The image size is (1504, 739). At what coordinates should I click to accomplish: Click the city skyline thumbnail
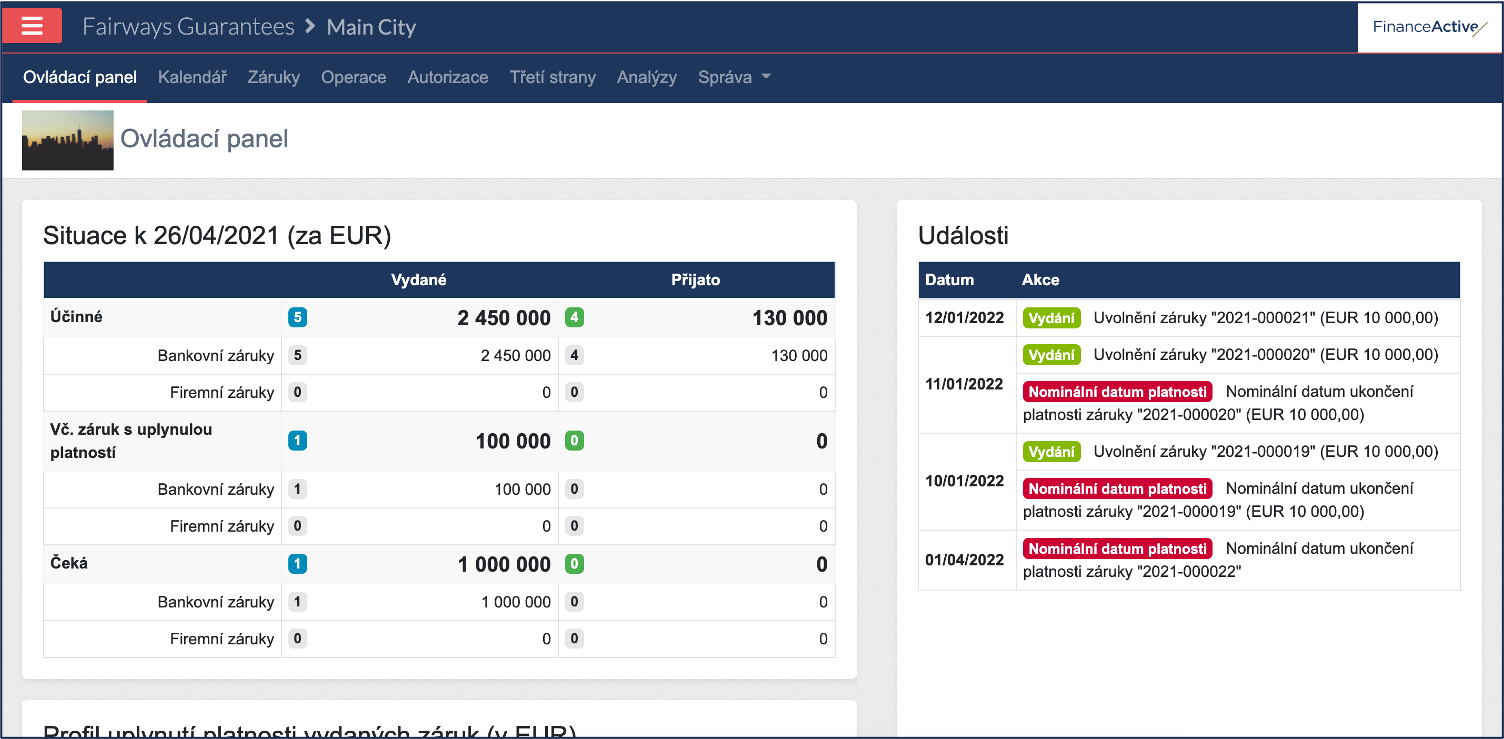(67, 140)
